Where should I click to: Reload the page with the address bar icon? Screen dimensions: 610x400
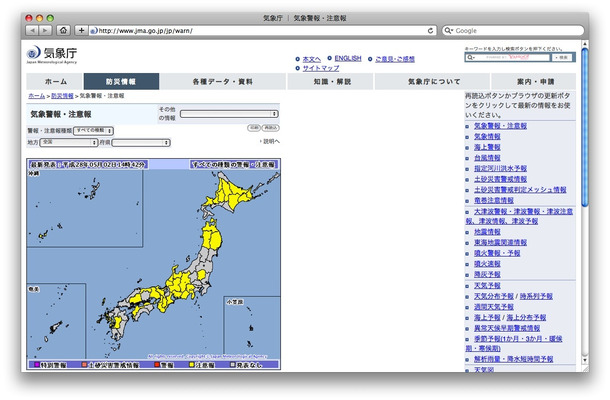click(430, 30)
